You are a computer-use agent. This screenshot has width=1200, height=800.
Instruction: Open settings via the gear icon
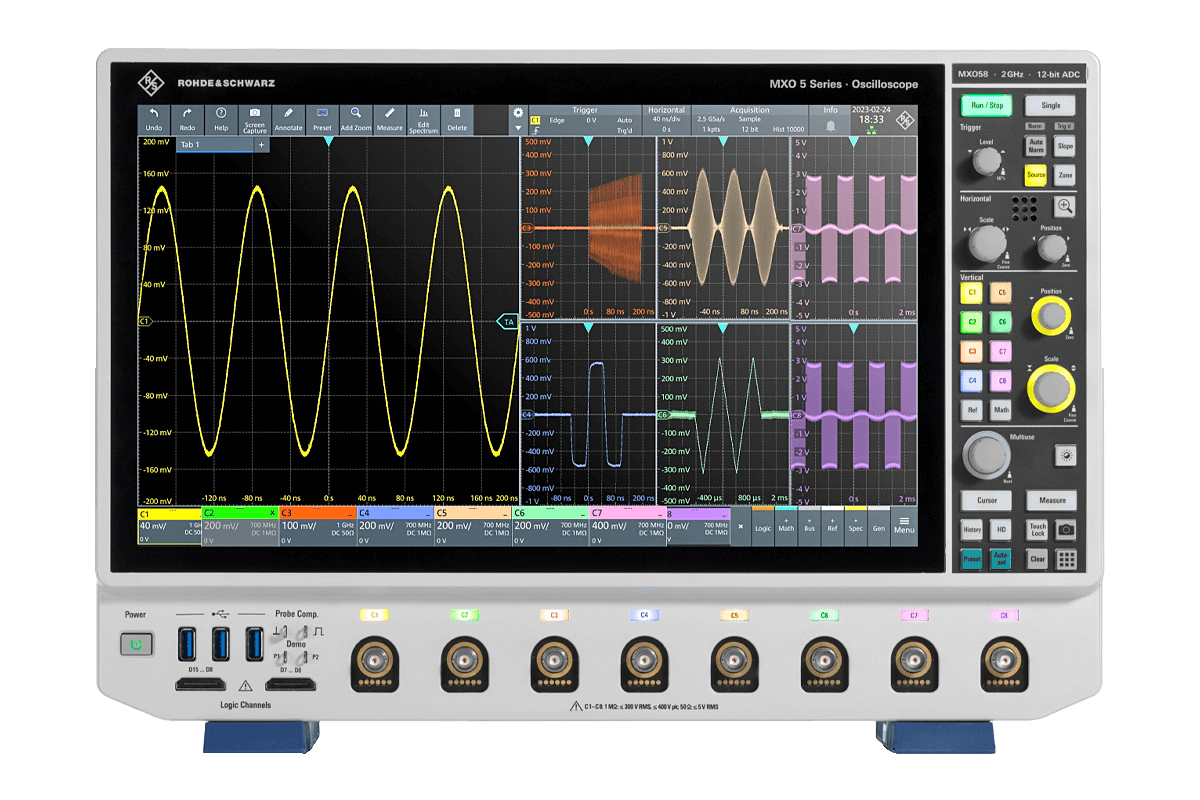[518, 113]
